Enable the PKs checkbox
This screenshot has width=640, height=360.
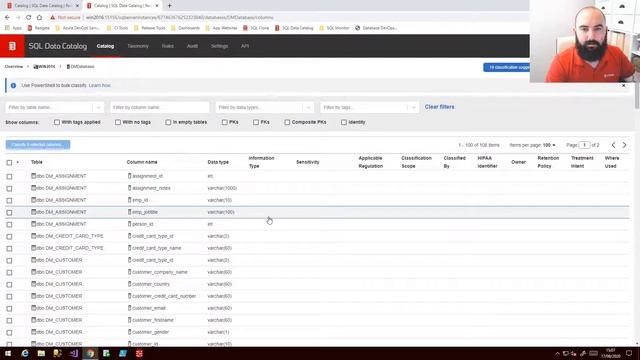(x=224, y=122)
